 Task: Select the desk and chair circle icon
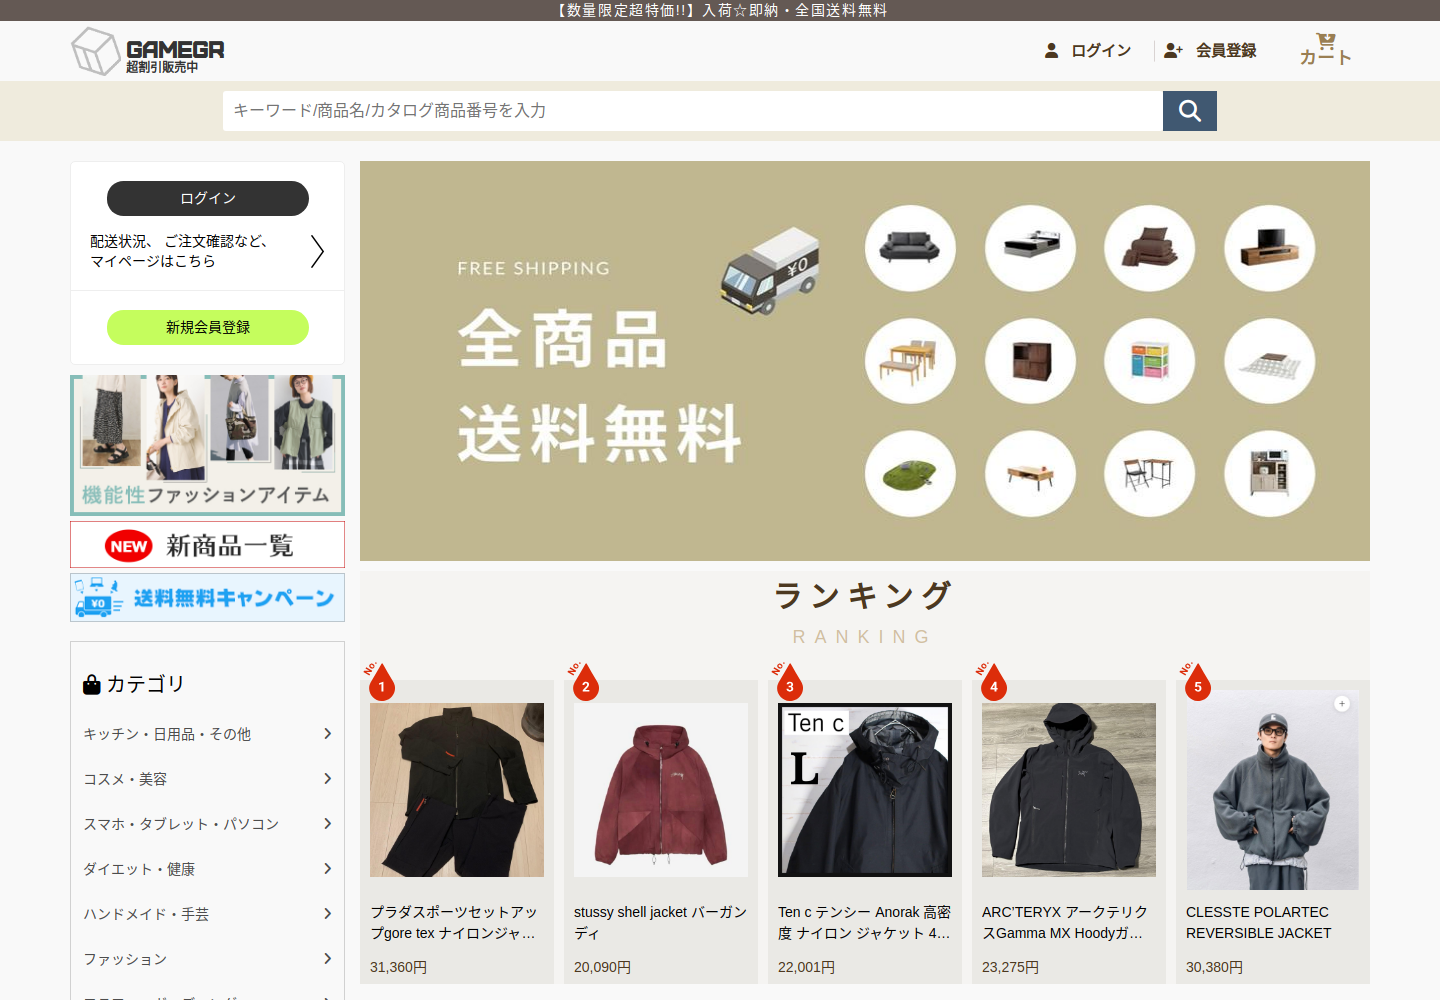tap(1149, 474)
